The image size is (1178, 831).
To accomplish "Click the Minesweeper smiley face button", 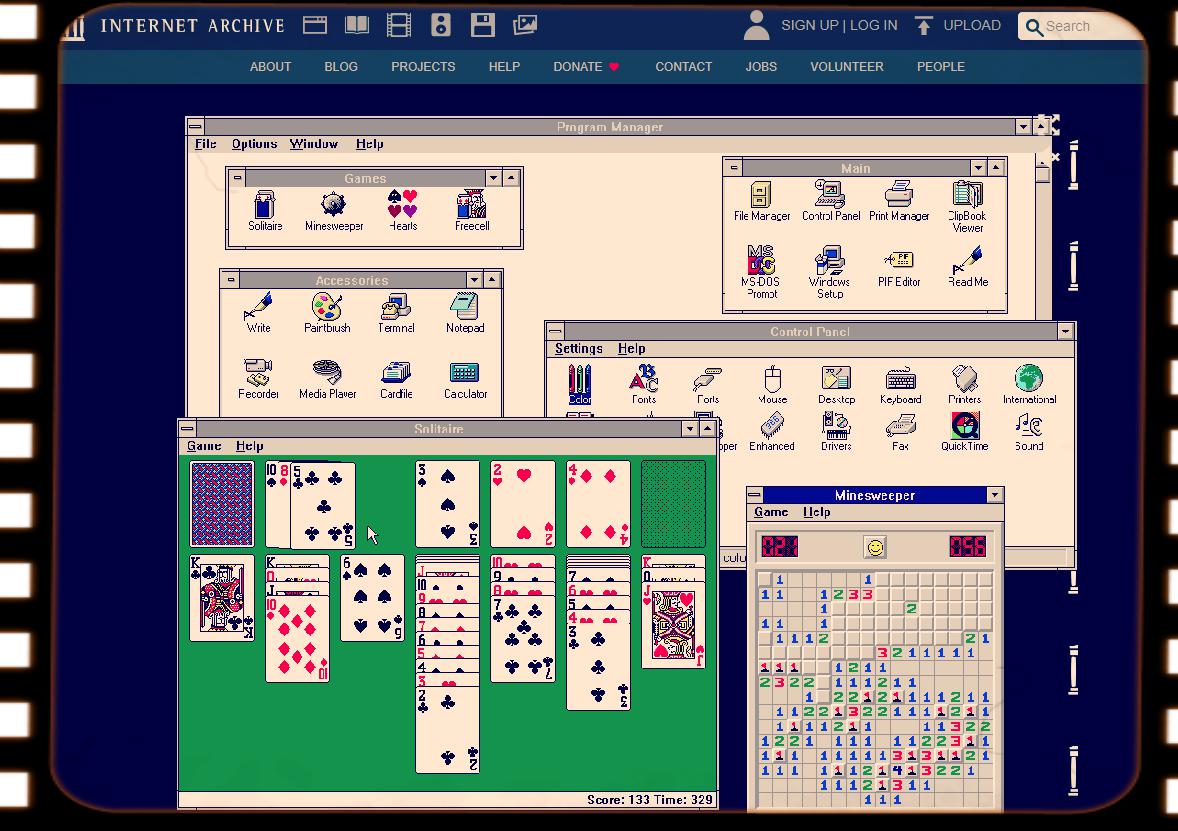I will (x=875, y=547).
